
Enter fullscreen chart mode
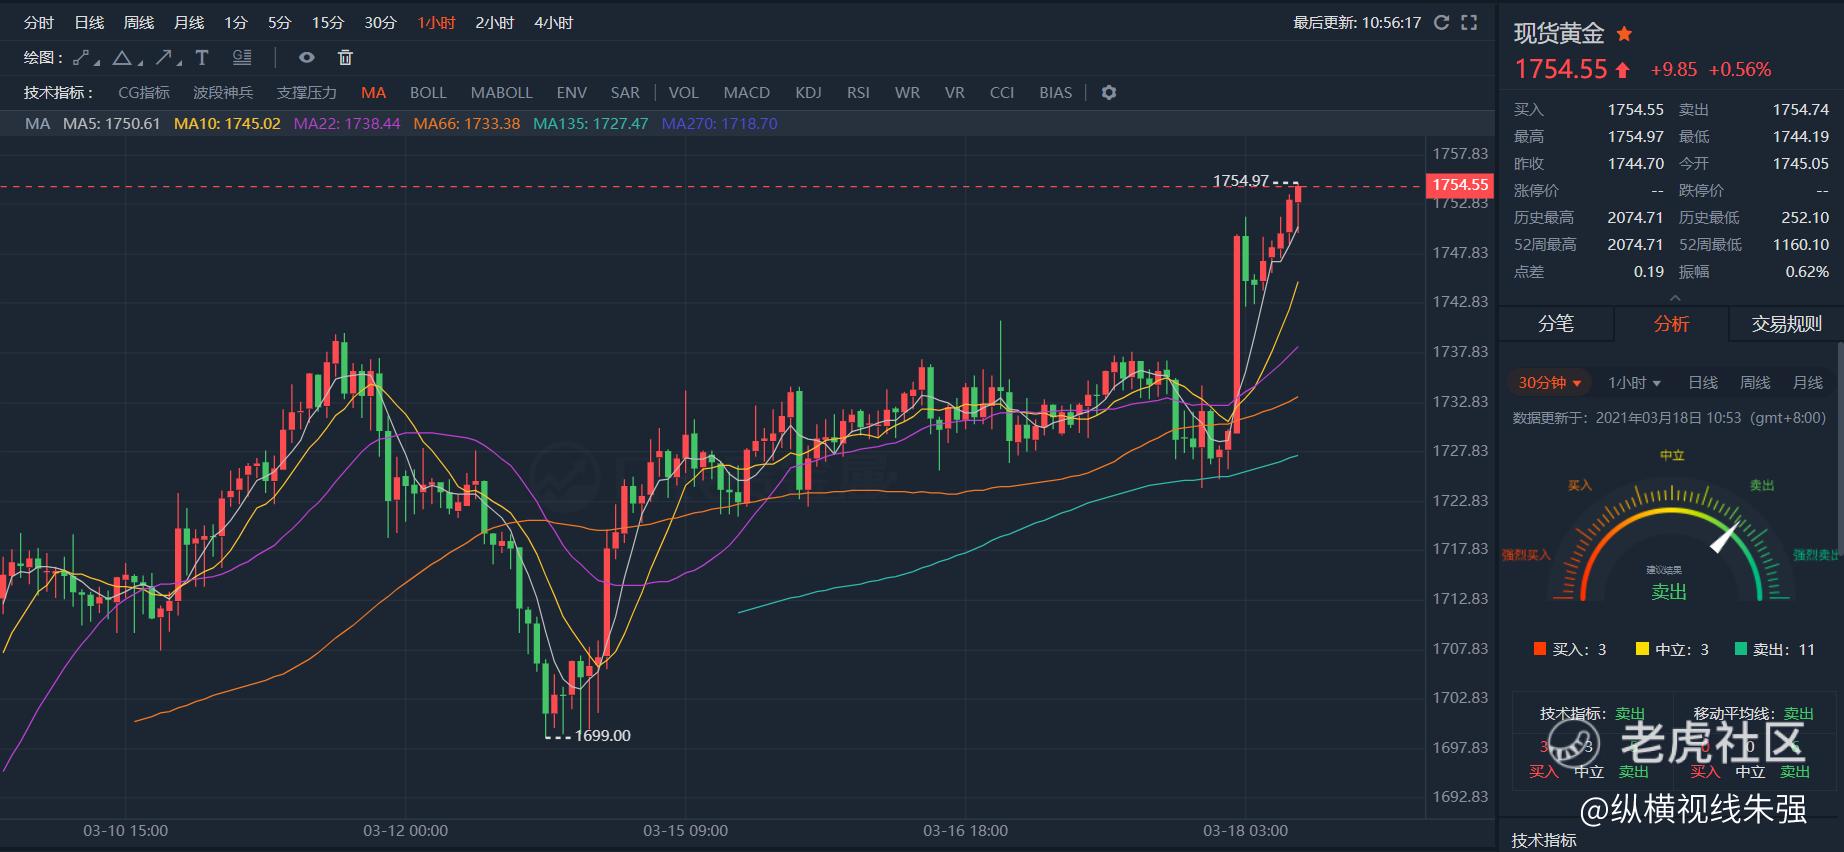tap(1469, 23)
